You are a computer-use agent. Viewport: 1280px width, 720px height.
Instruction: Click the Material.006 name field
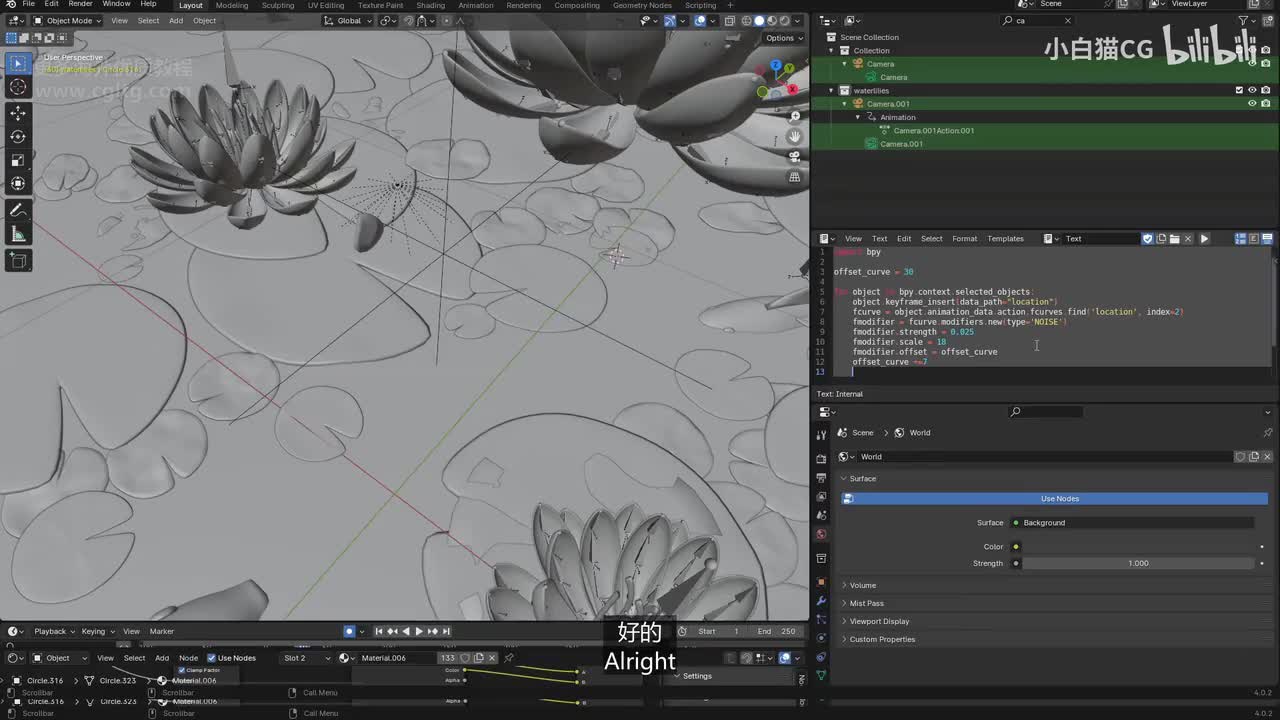pyautogui.click(x=397, y=658)
